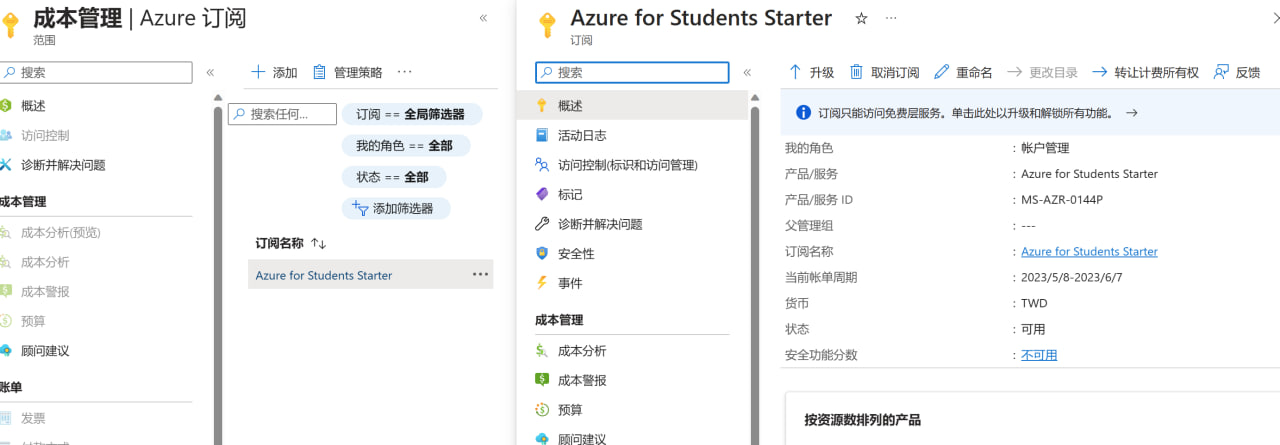The height and width of the screenshot is (445, 1280).
Task: Click the 重命名 pencil icon
Action: (x=941, y=72)
